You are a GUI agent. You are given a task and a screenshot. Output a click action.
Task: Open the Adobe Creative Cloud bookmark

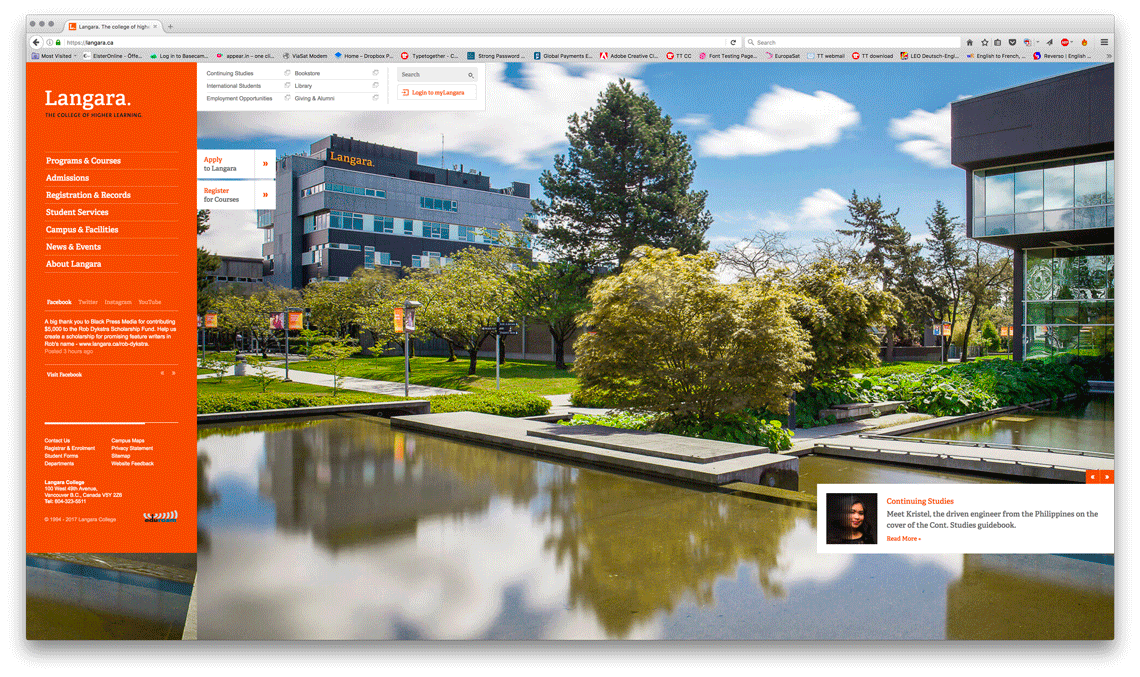click(x=629, y=55)
